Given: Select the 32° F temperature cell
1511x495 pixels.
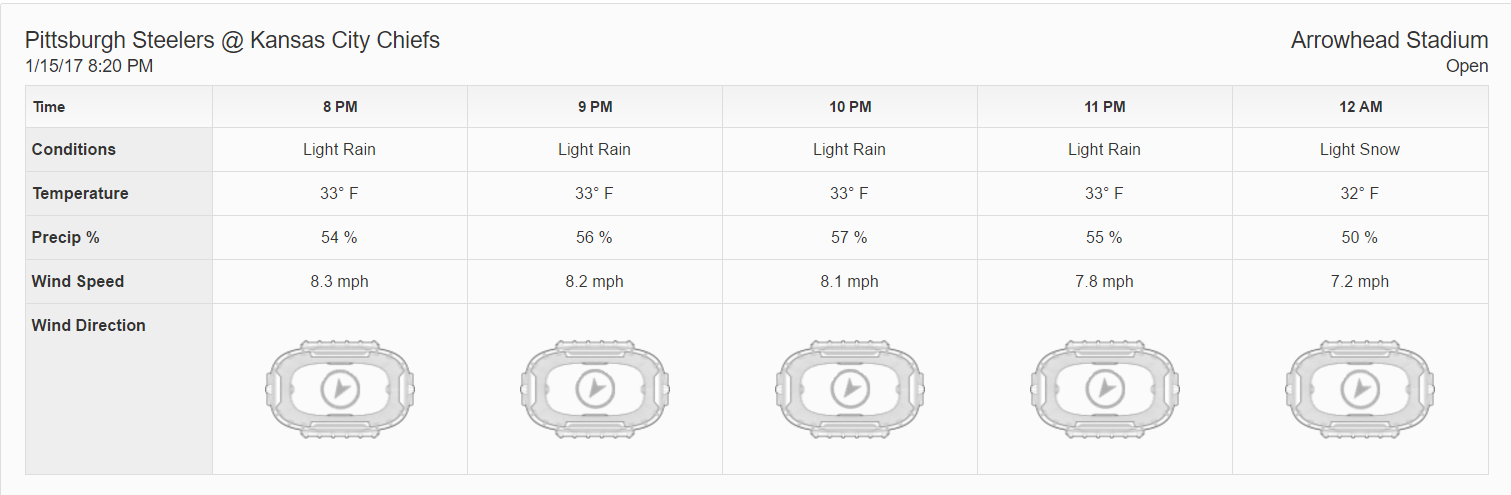Looking at the screenshot, I should (x=1360, y=194).
